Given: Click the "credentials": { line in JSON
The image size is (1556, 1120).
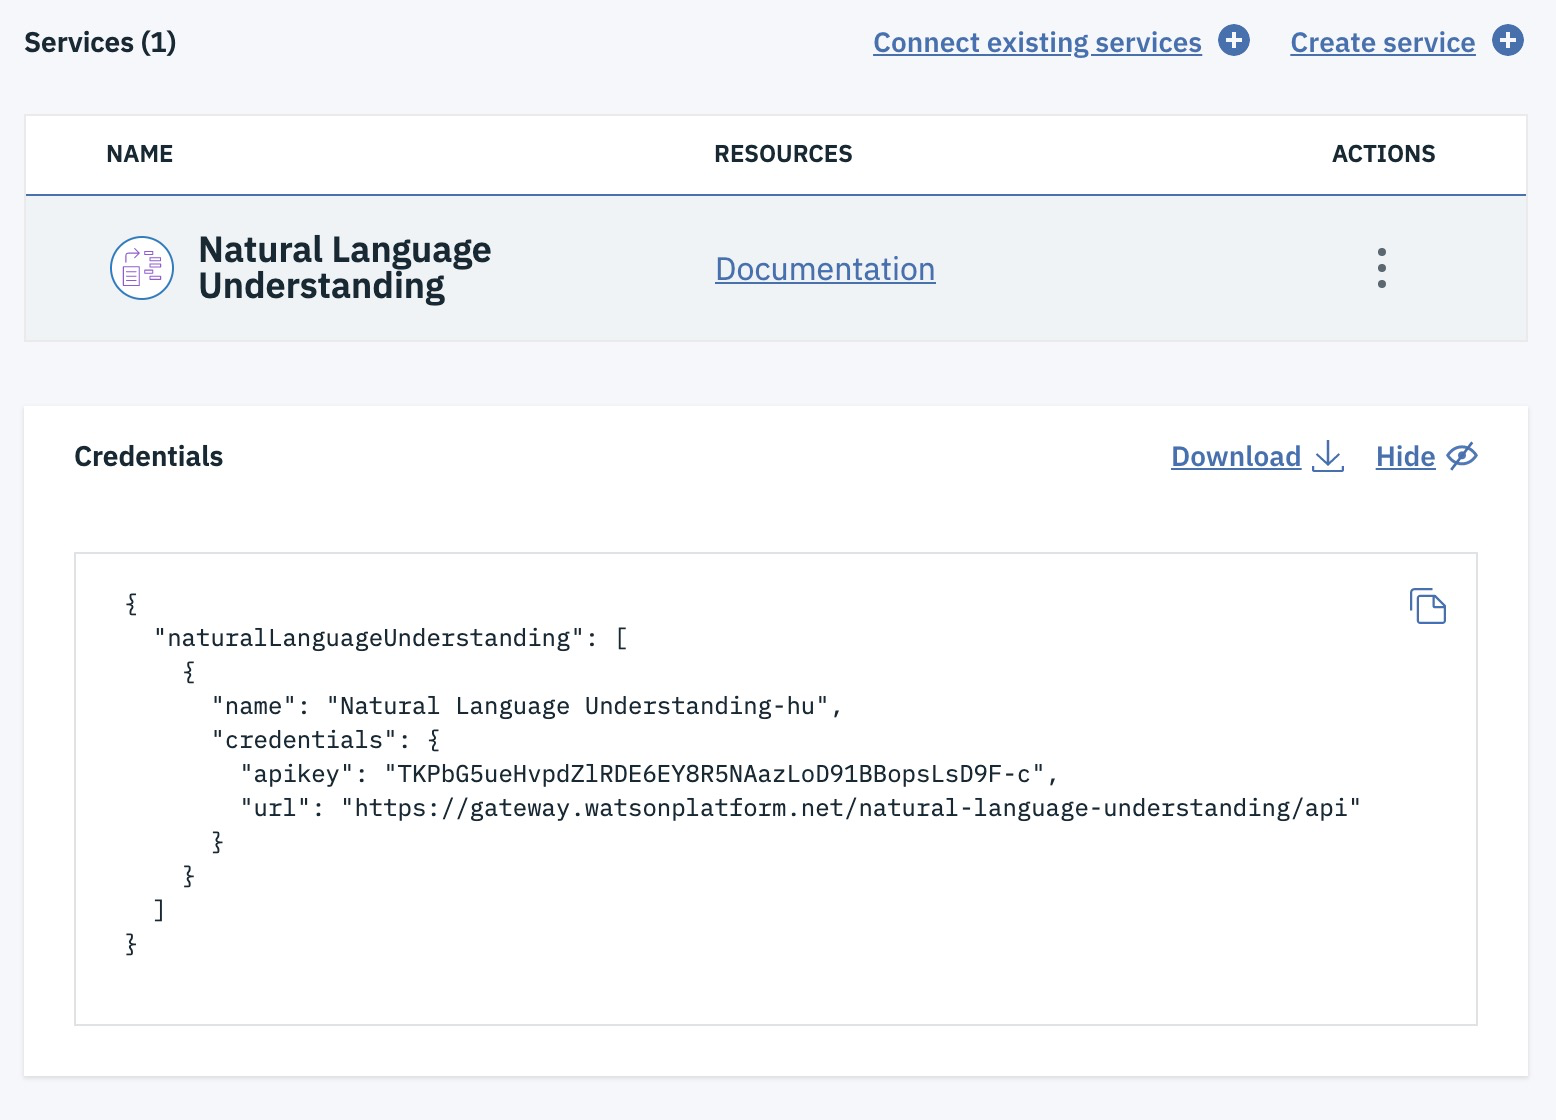Looking at the screenshot, I should [326, 740].
